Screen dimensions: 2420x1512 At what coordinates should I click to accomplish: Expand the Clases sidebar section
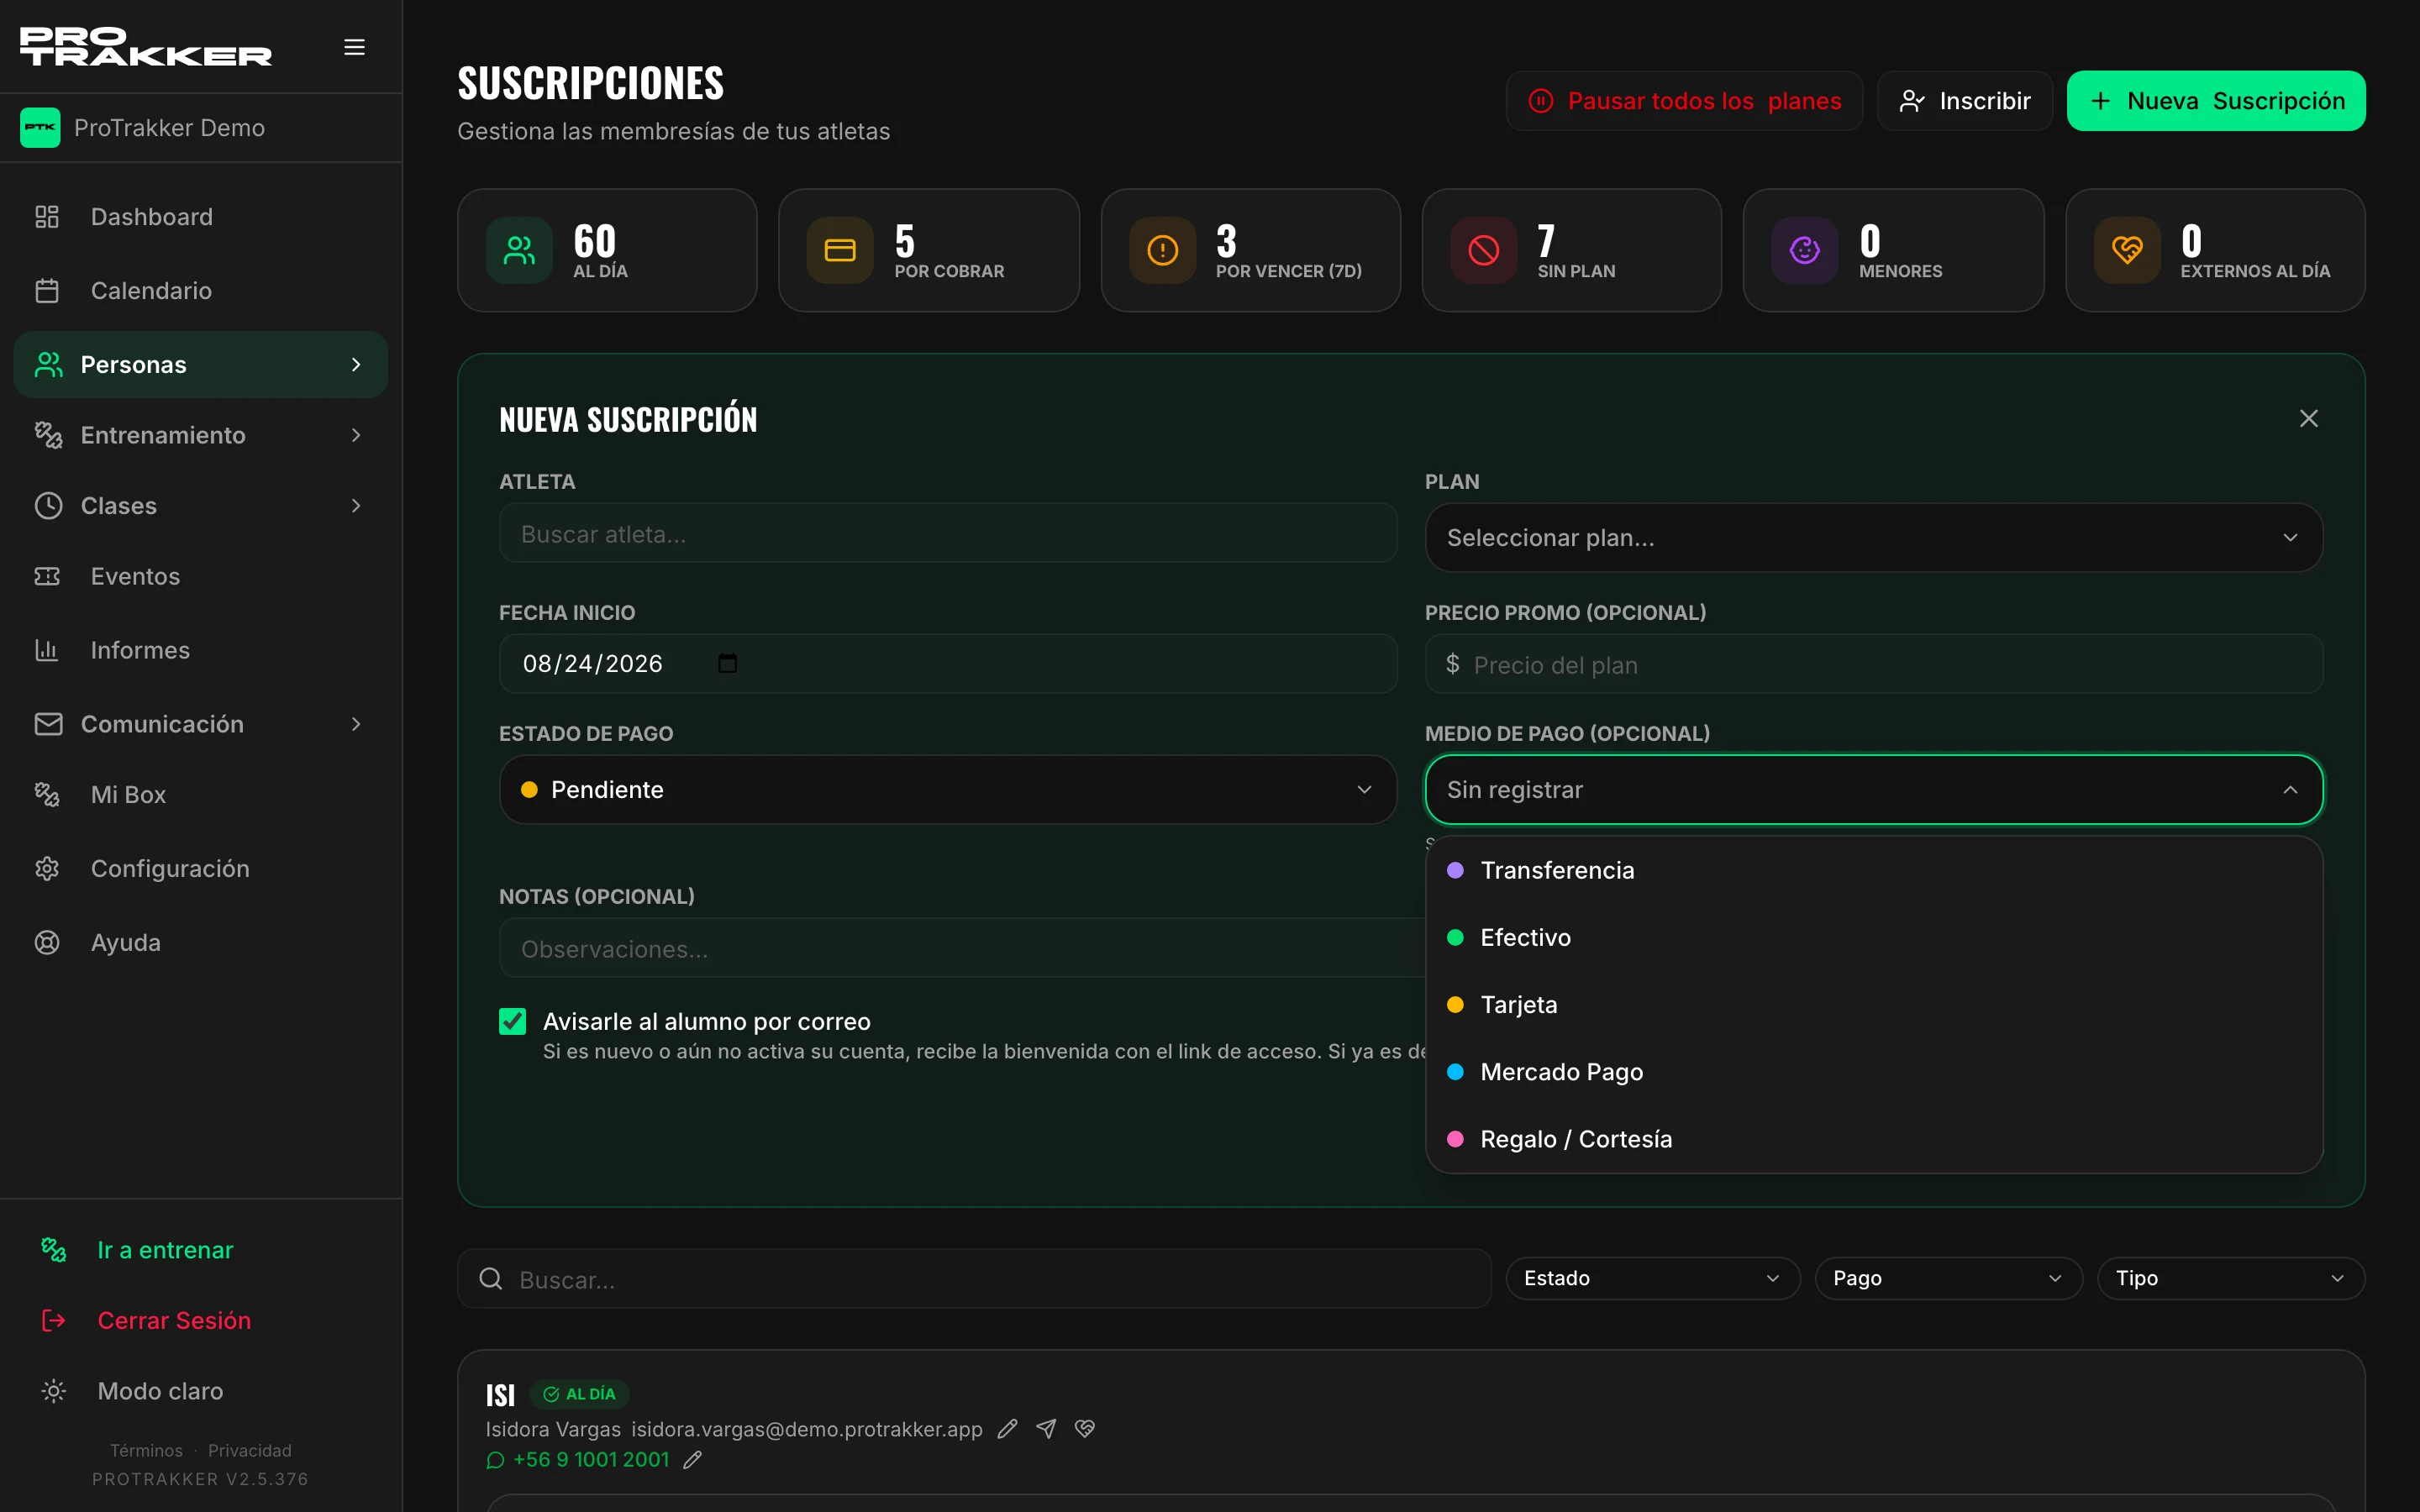(200, 506)
